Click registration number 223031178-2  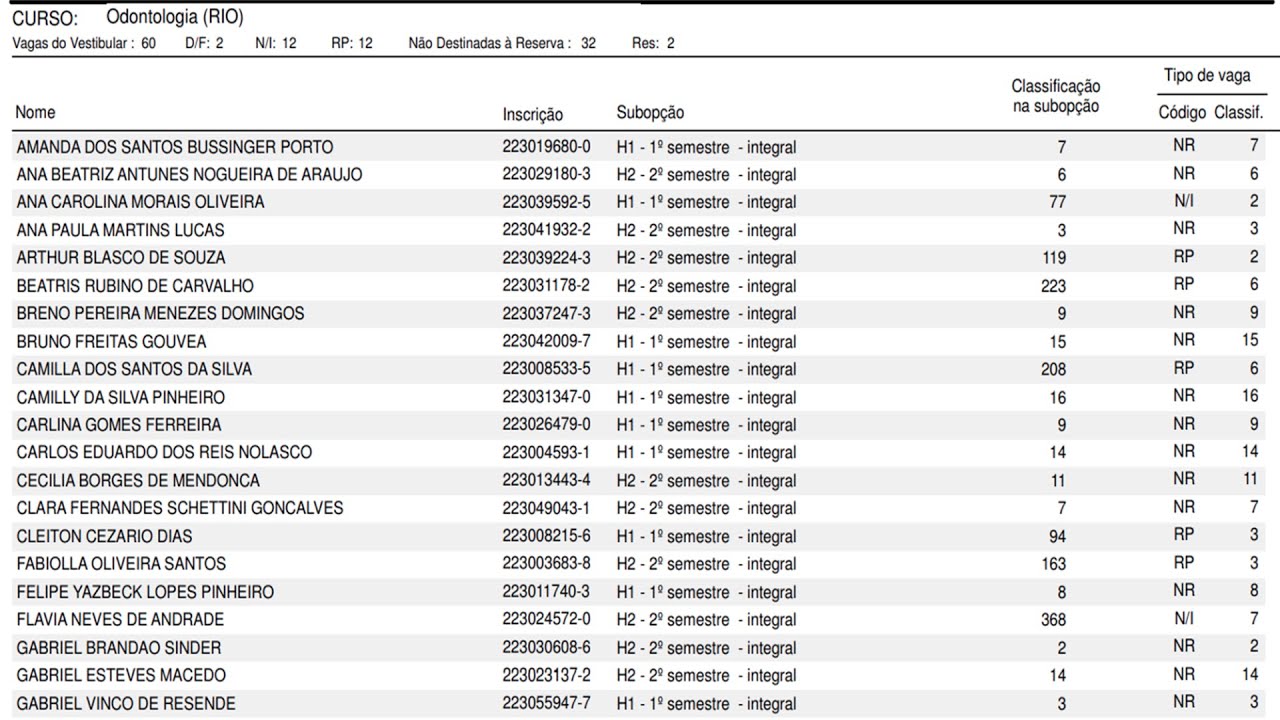[x=546, y=285]
